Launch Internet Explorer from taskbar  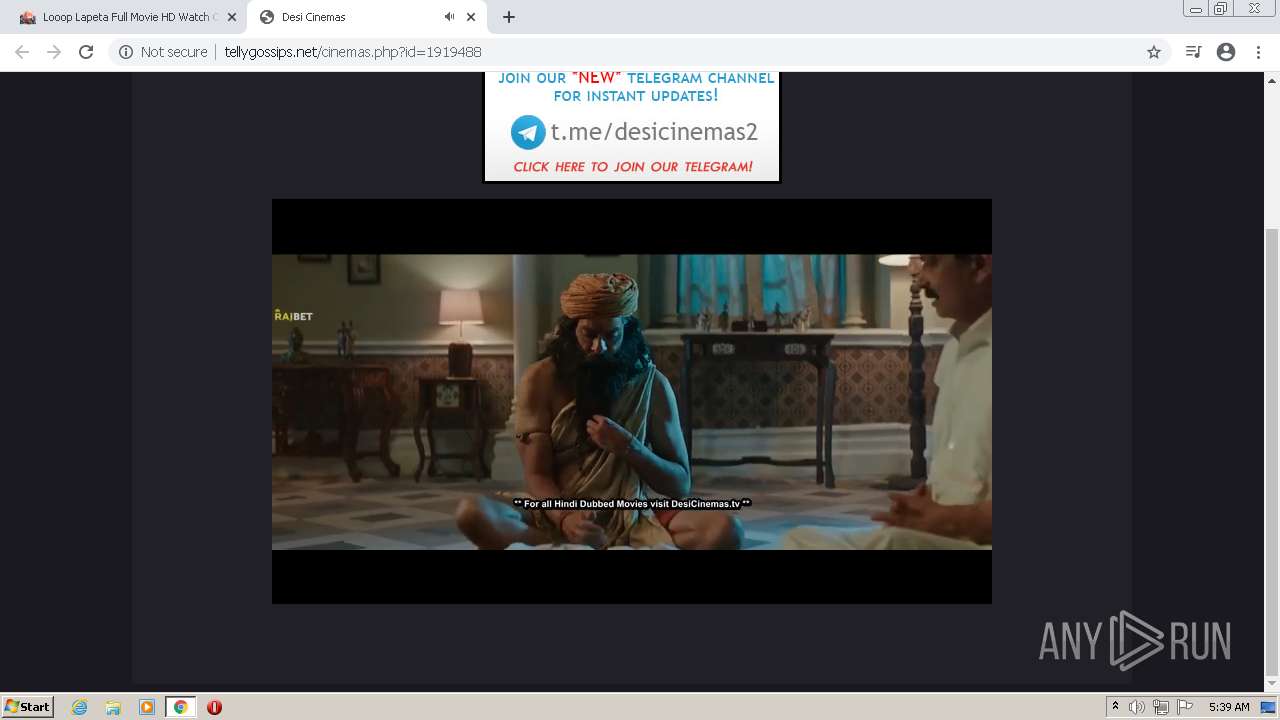(x=79, y=707)
